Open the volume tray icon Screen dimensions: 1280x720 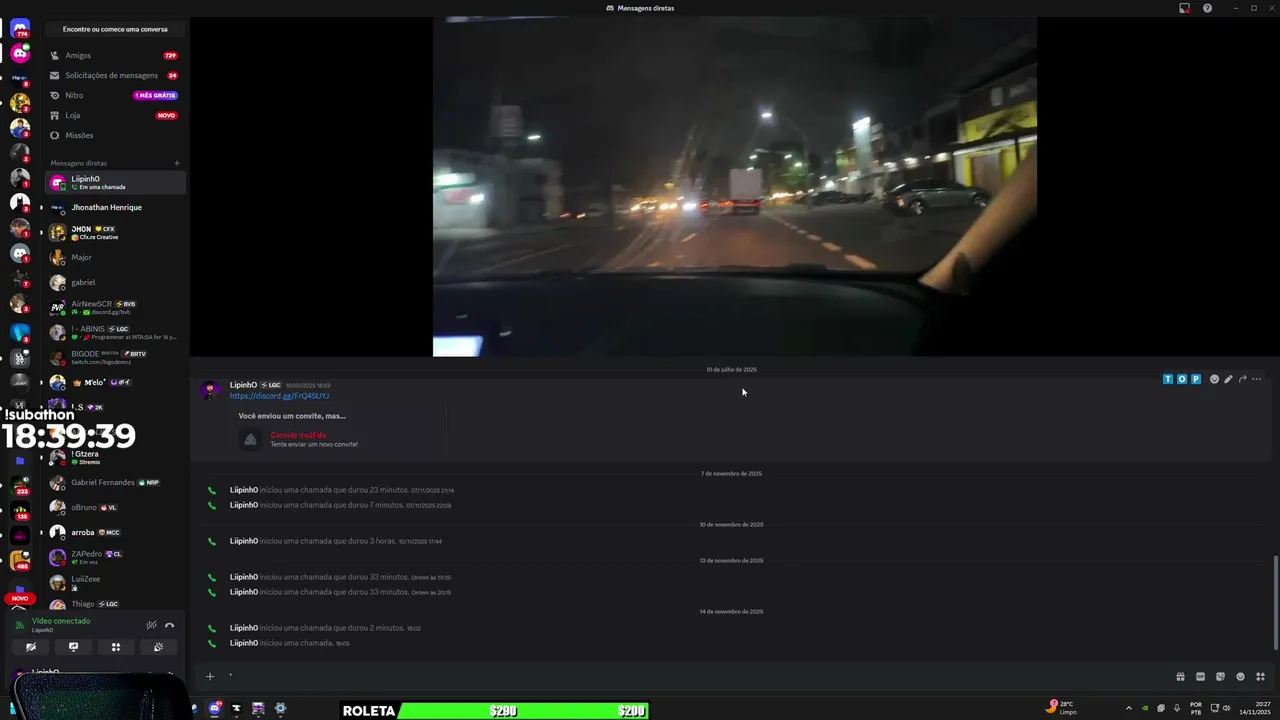[x=1227, y=708]
